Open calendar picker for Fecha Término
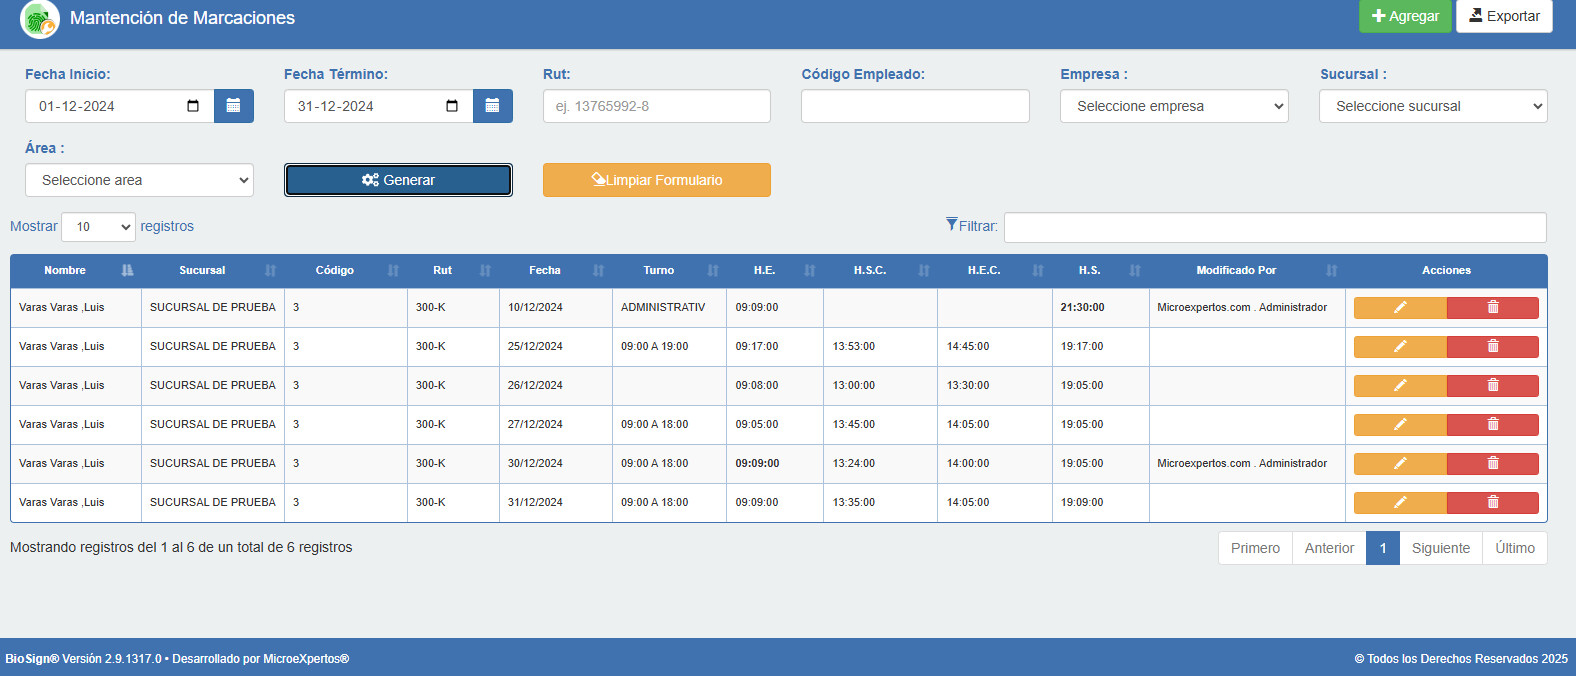This screenshot has width=1576, height=676. point(492,106)
